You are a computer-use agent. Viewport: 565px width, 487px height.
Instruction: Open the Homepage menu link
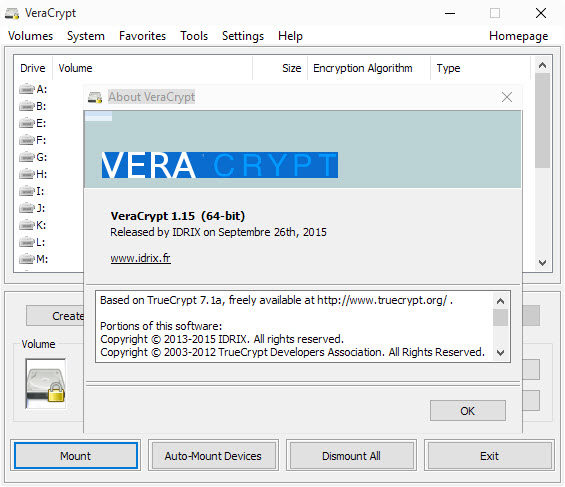click(x=519, y=36)
